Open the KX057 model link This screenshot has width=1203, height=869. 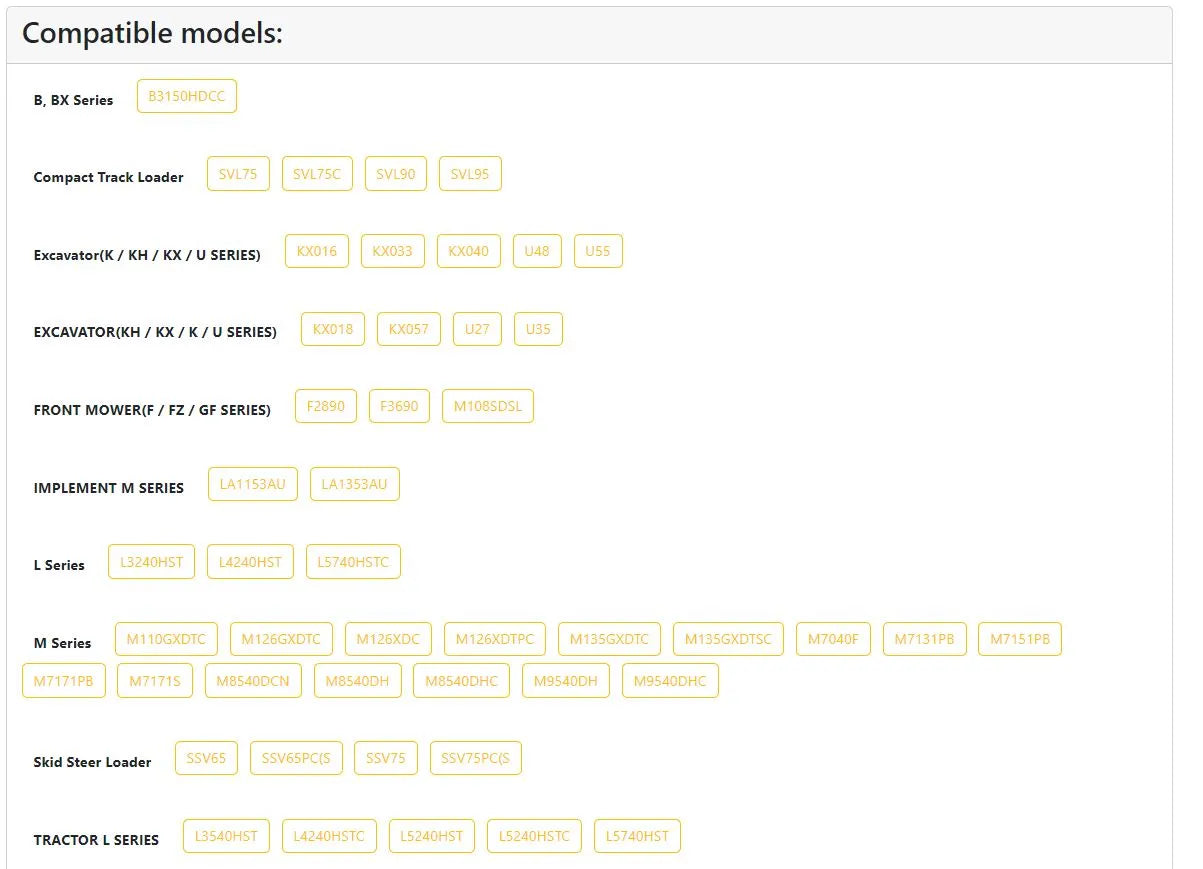point(409,329)
